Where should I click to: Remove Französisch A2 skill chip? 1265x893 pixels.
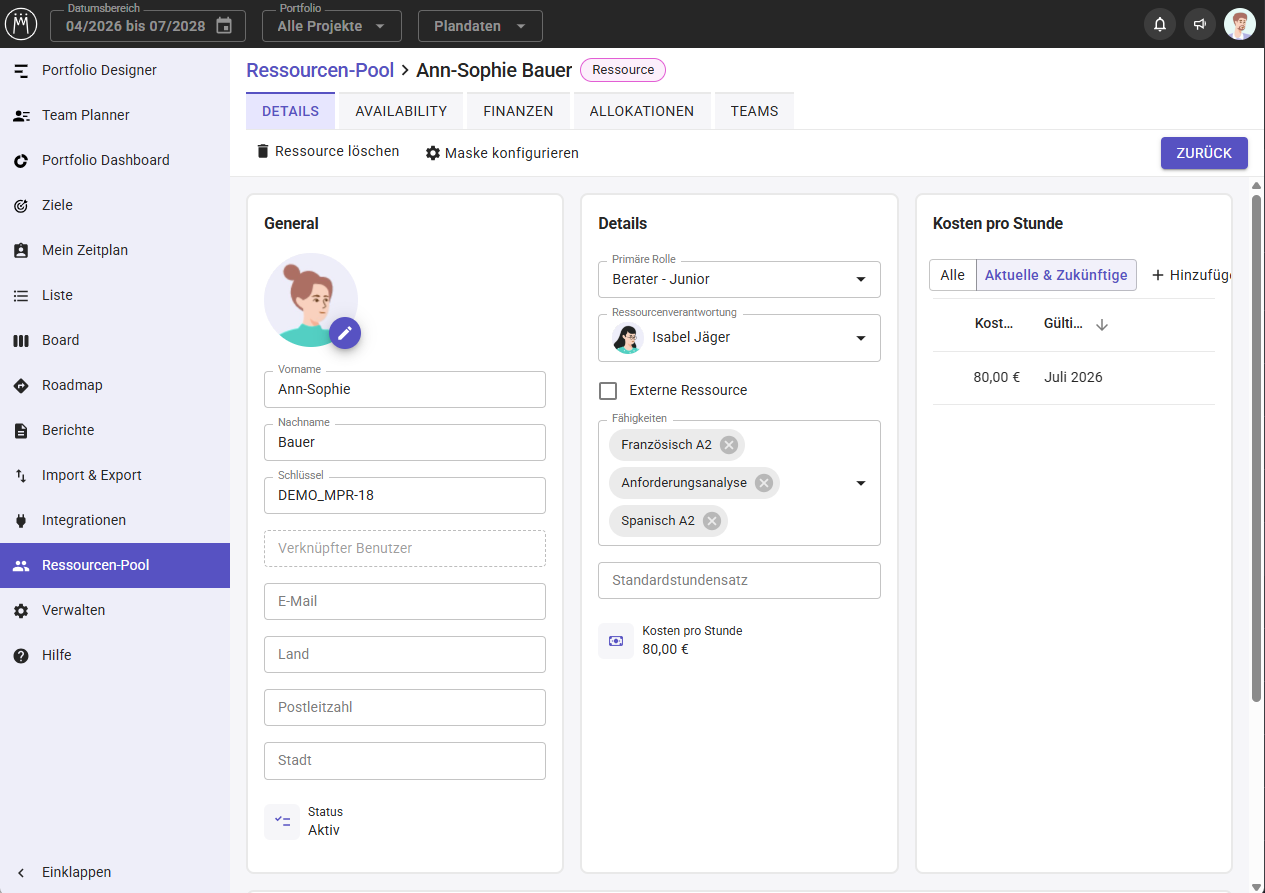click(x=729, y=445)
